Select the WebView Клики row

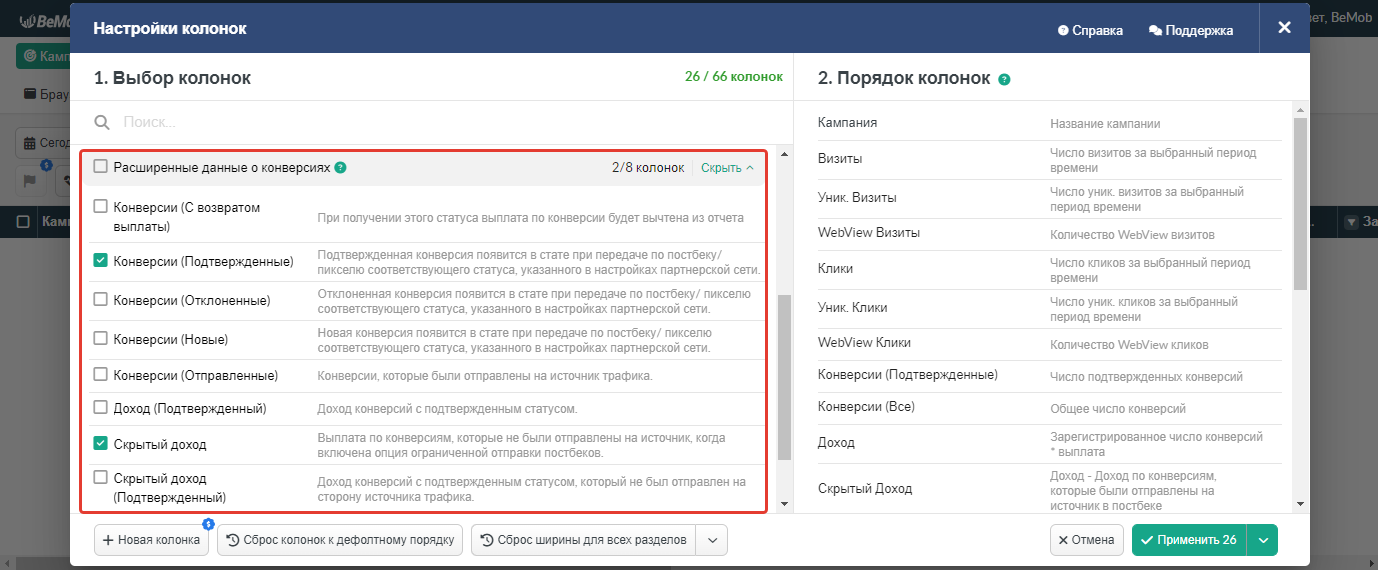[x=1049, y=343]
